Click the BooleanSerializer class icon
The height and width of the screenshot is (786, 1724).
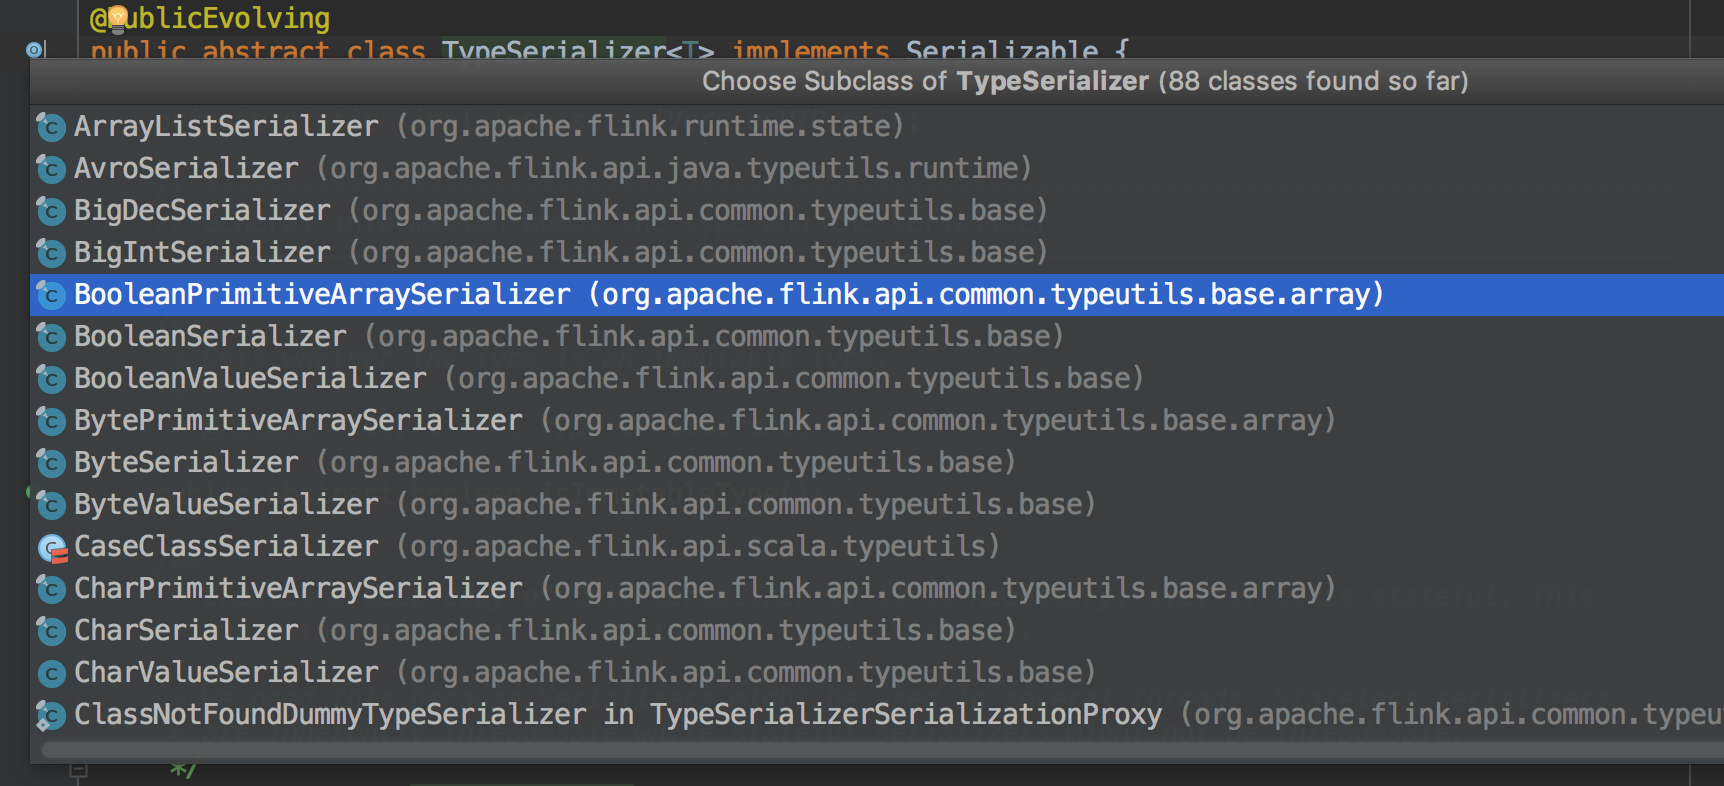(51, 337)
